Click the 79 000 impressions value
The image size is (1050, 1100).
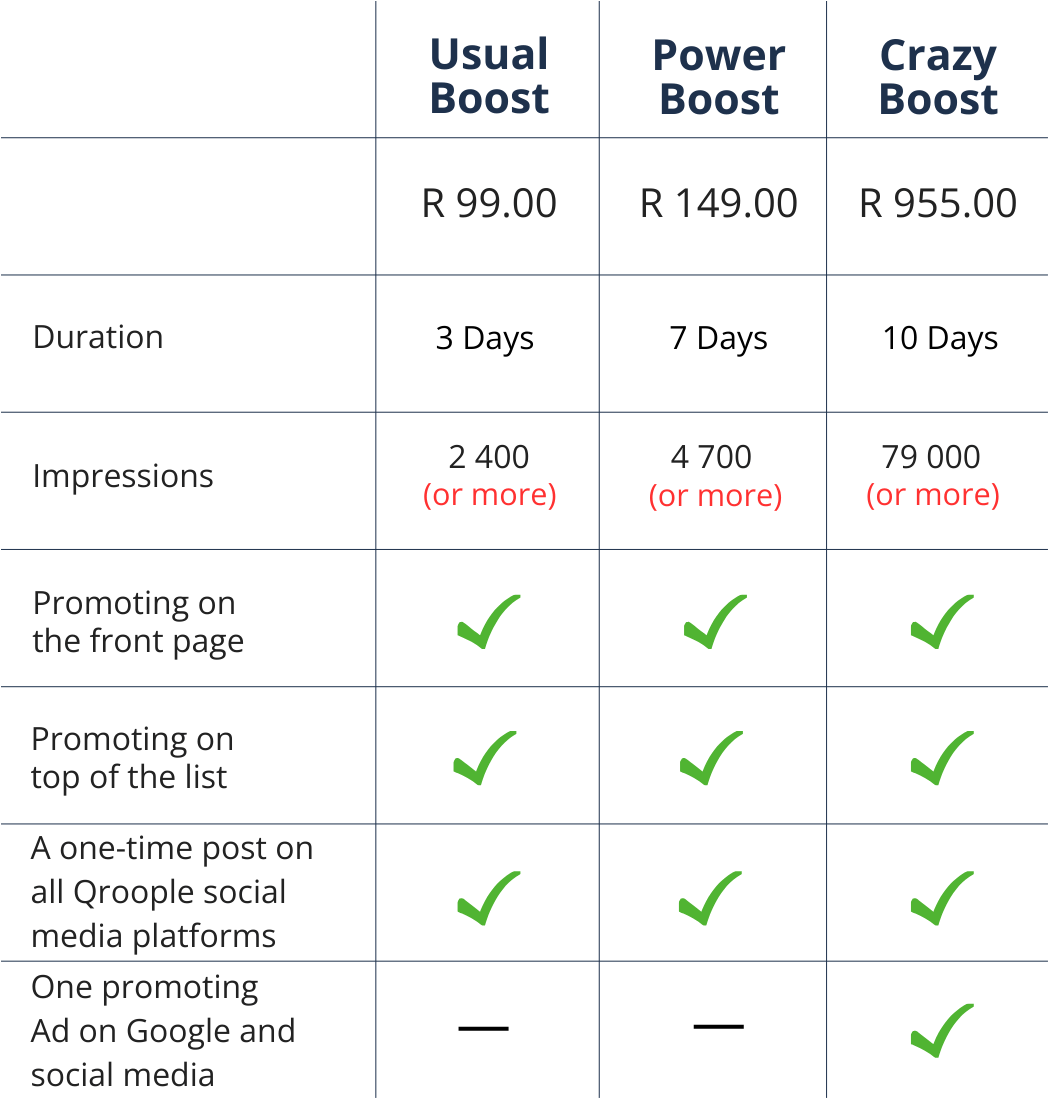[932, 457]
